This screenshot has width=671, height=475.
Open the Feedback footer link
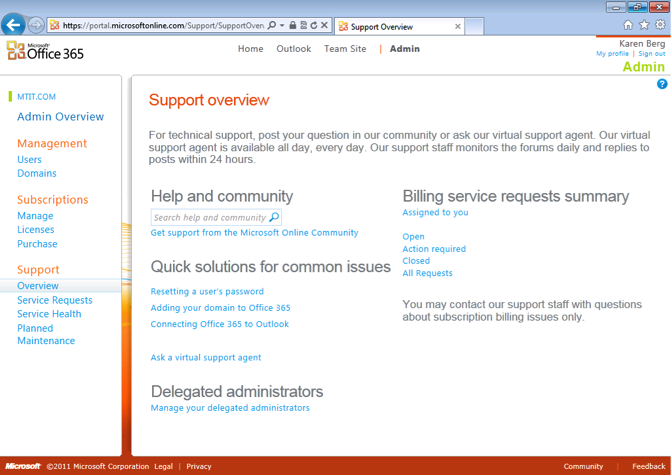click(648, 466)
